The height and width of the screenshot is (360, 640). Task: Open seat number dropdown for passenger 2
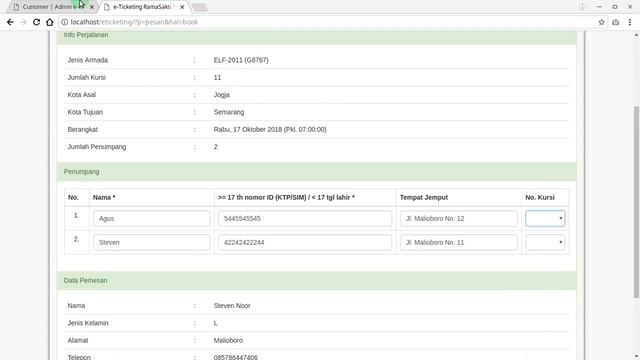click(545, 242)
